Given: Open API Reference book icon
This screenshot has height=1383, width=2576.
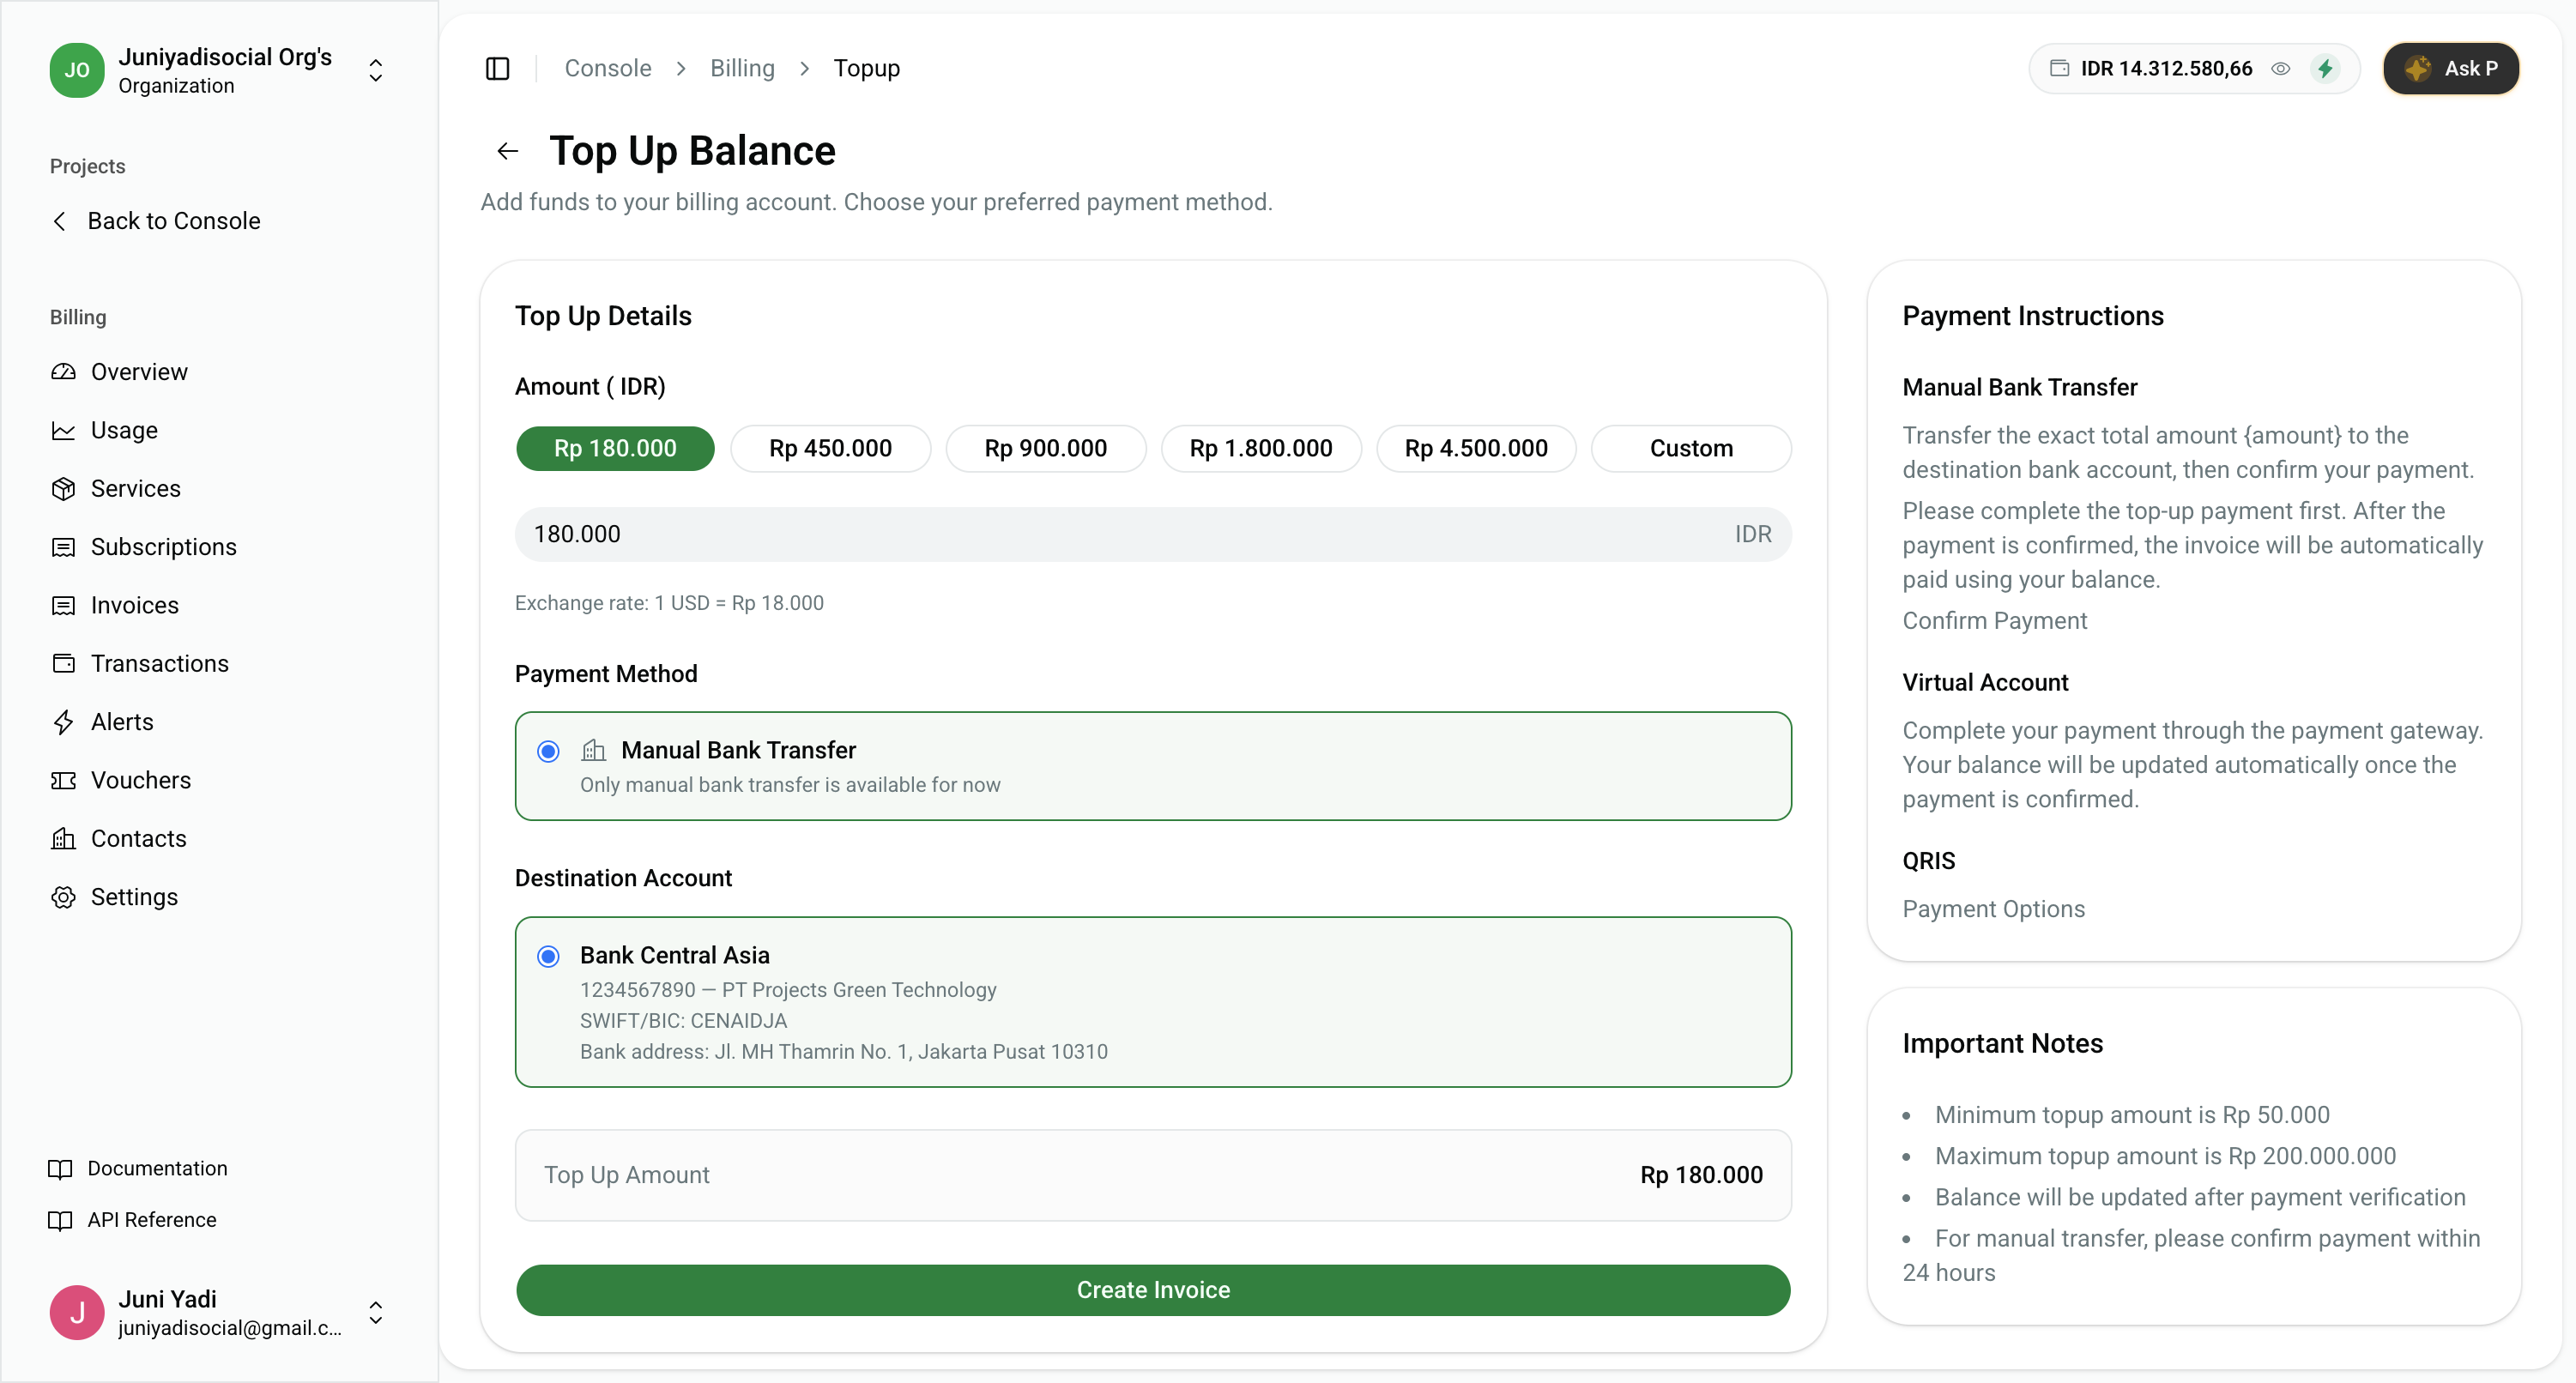Looking at the screenshot, I should point(60,1220).
